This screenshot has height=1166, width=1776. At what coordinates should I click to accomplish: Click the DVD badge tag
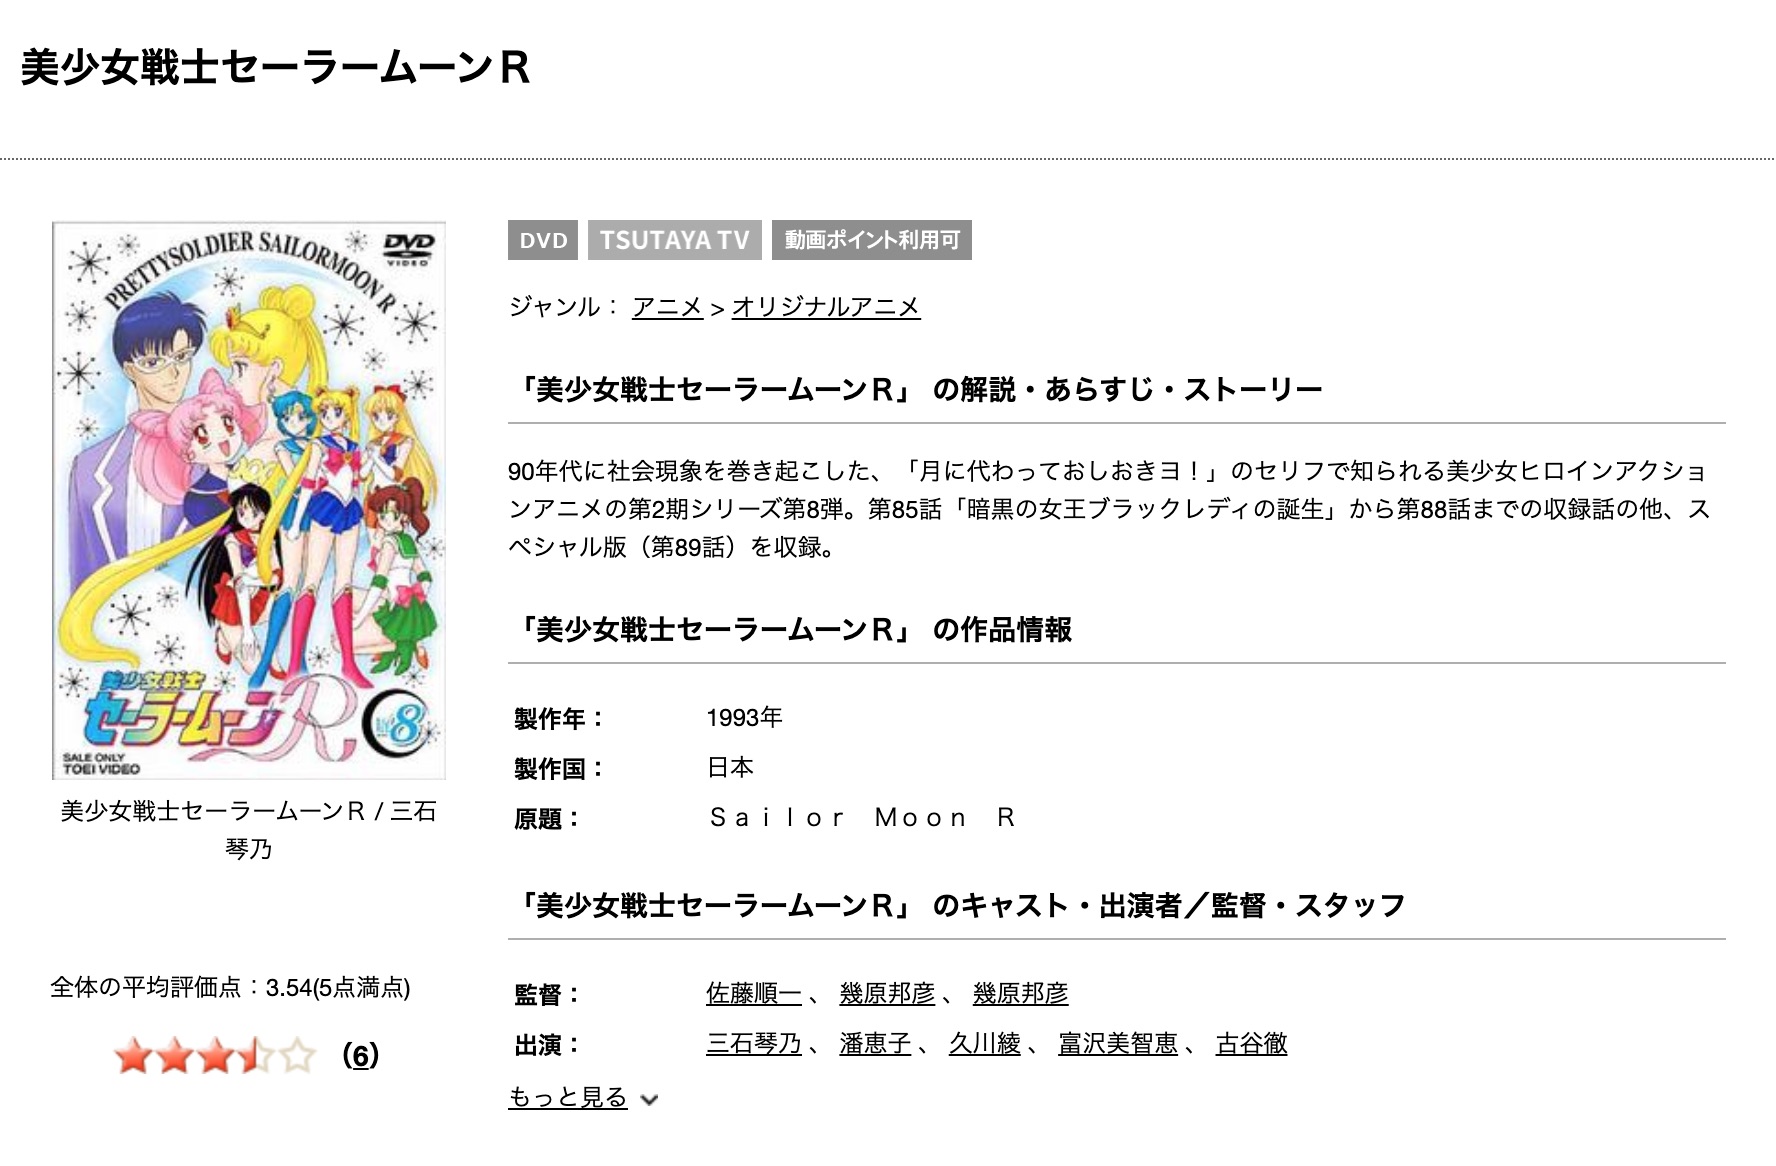[543, 240]
